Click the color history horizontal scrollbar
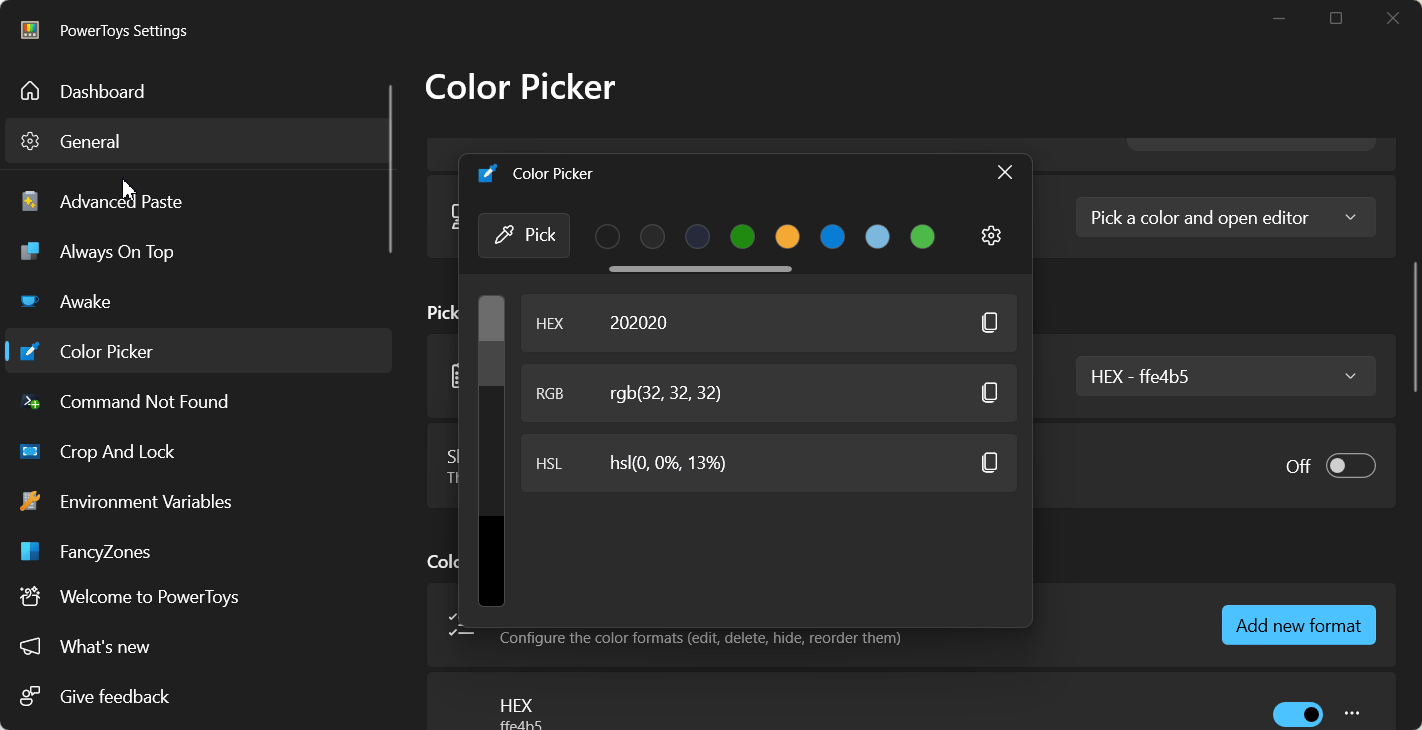Viewport: 1422px width, 730px height. point(700,269)
